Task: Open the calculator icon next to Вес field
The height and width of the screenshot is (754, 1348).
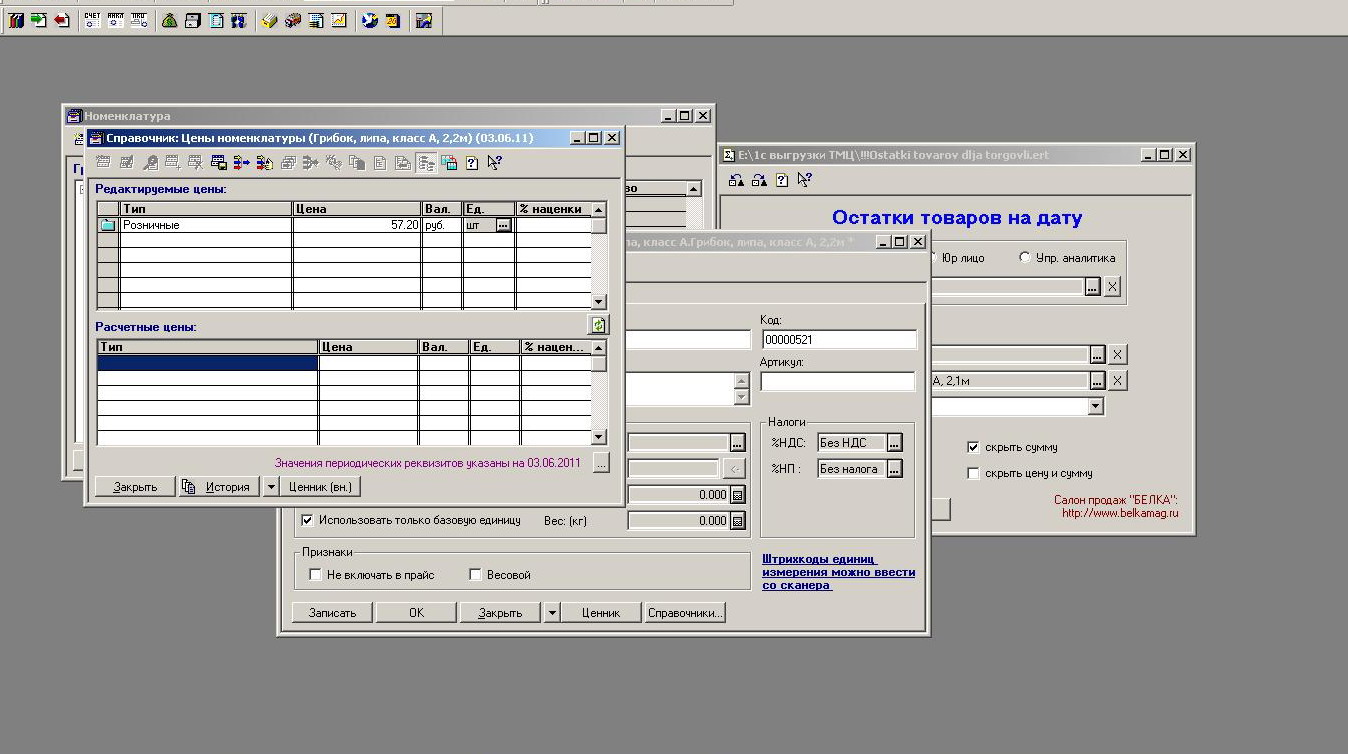Action: [x=738, y=520]
